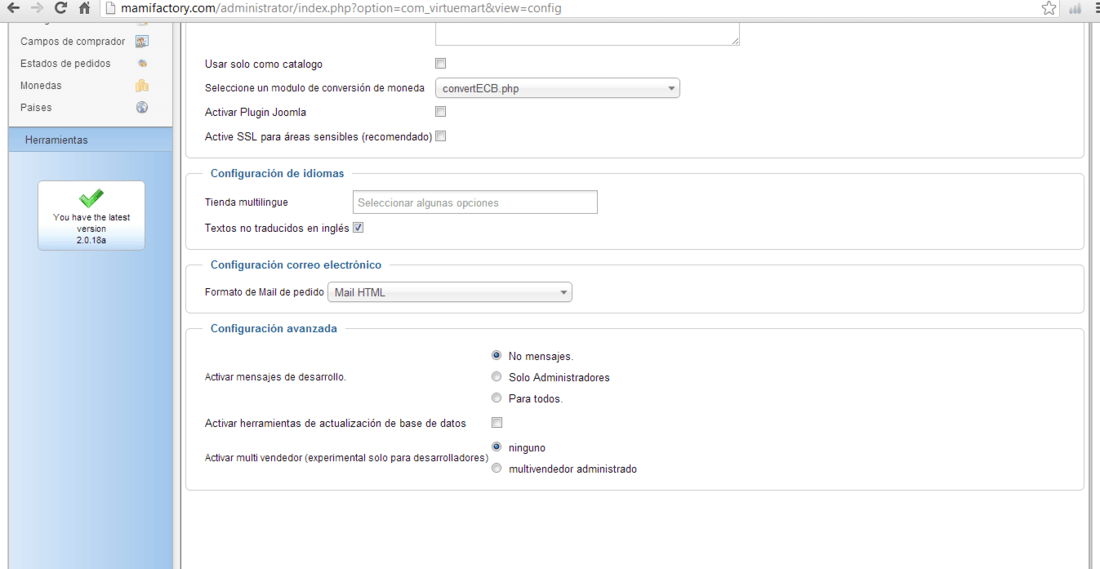
Task: Click the 2.0.18a version number text
Action: pos(91,240)
